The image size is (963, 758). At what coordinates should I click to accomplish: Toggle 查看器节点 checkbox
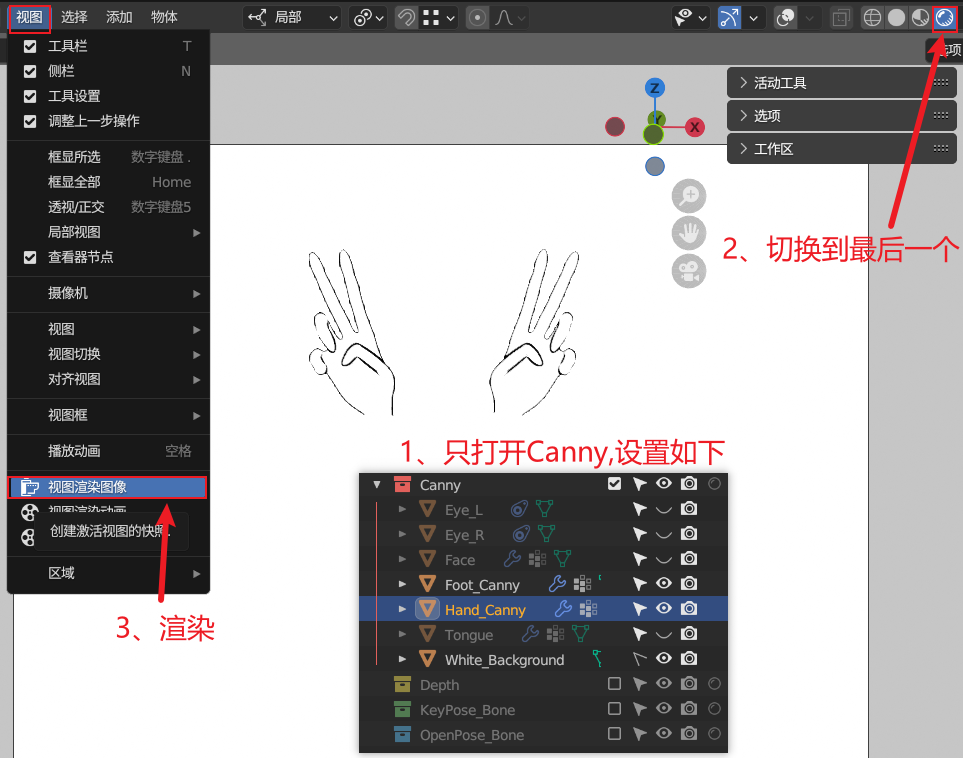pyautogui.click(x=29, y=257)
